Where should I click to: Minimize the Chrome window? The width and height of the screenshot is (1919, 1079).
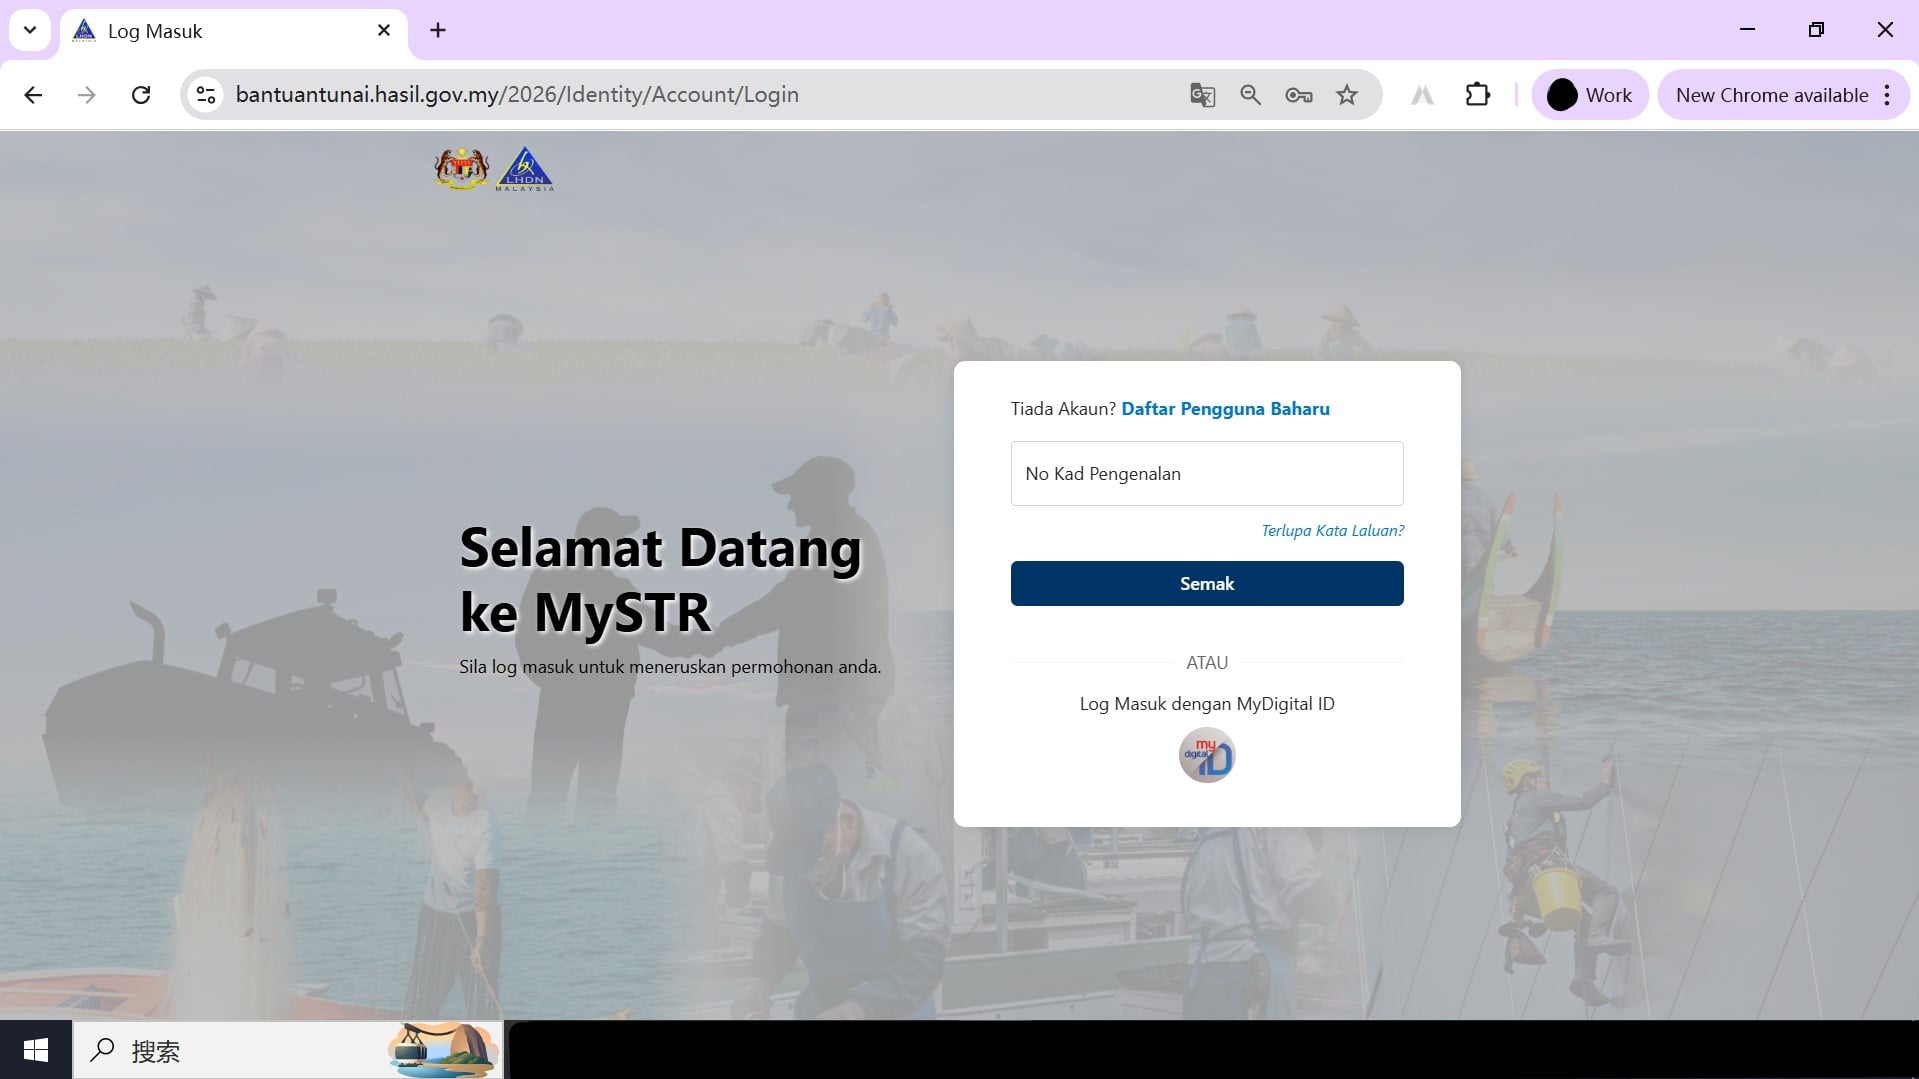click(x=1747, y=30)
